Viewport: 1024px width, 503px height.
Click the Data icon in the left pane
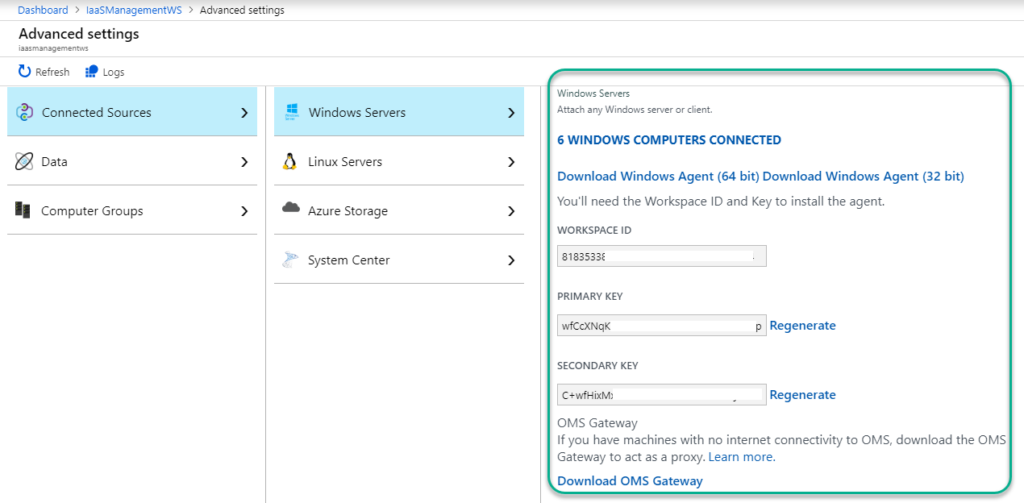point(24,161)
